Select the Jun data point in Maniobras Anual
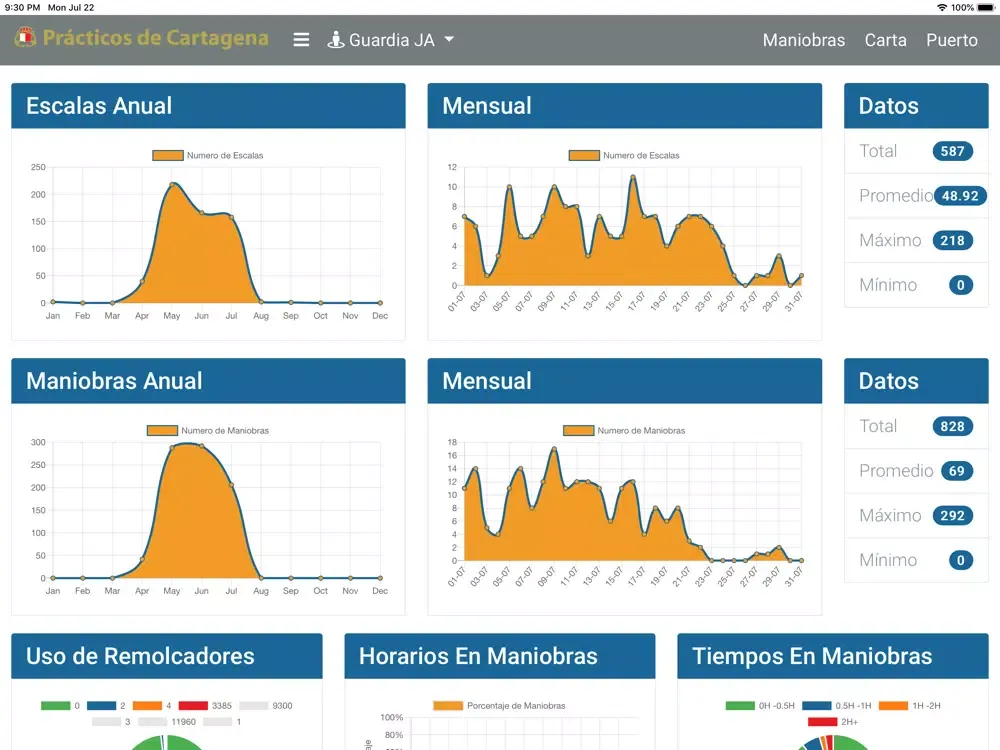The height and width of the screenshot is (750, 1000). tap(202, 446)
